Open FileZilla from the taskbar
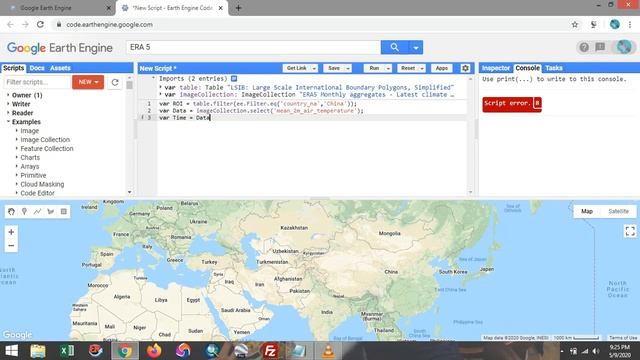 (x=270, y=351)
